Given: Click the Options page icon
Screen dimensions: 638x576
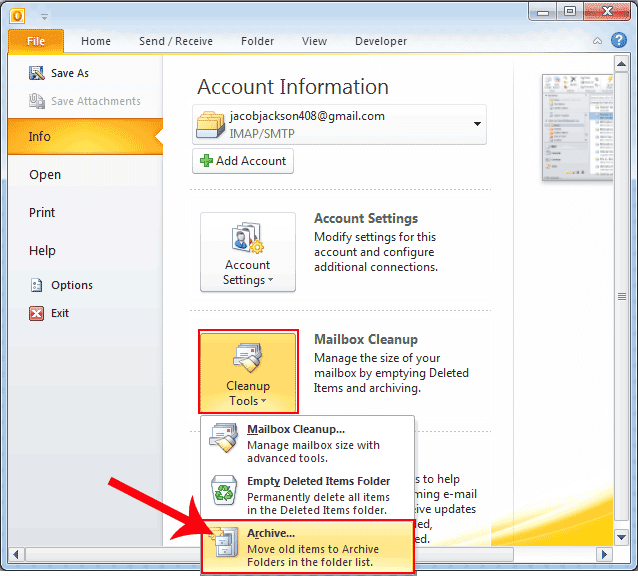Looking at the screenshot, I should 36,285.
